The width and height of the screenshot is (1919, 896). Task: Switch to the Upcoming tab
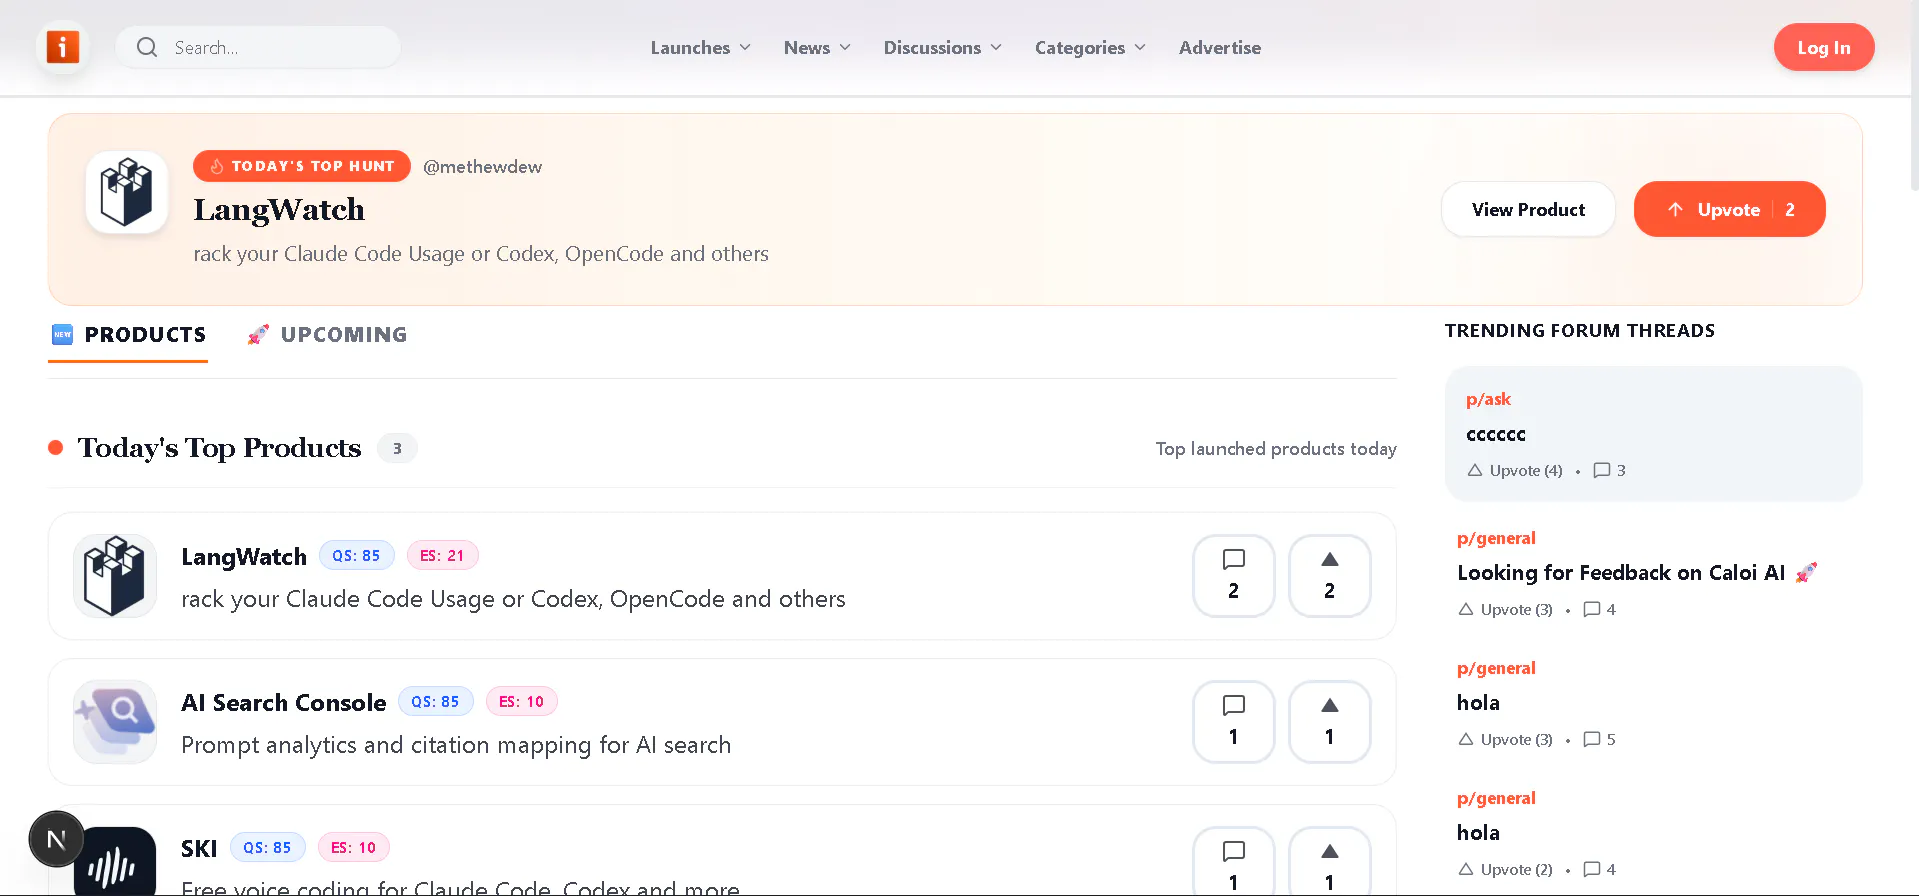[x=327, y=335]
